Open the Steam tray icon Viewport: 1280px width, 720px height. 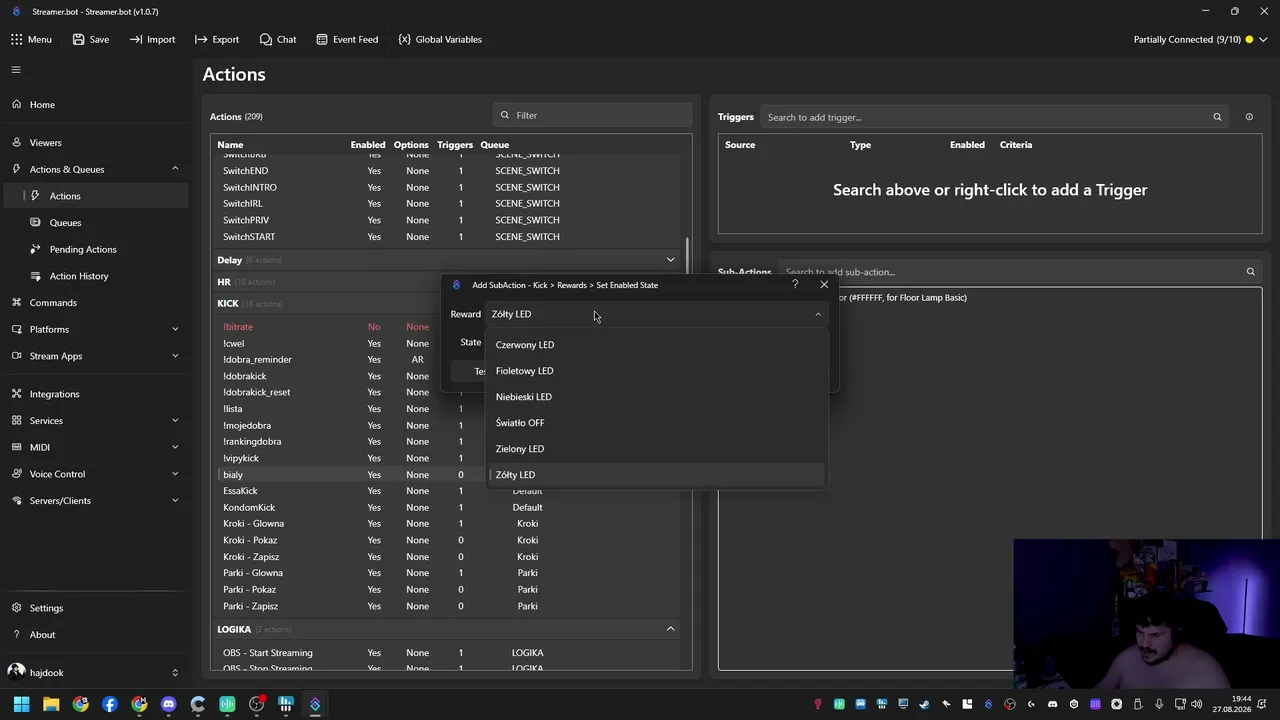coord(924,704)
